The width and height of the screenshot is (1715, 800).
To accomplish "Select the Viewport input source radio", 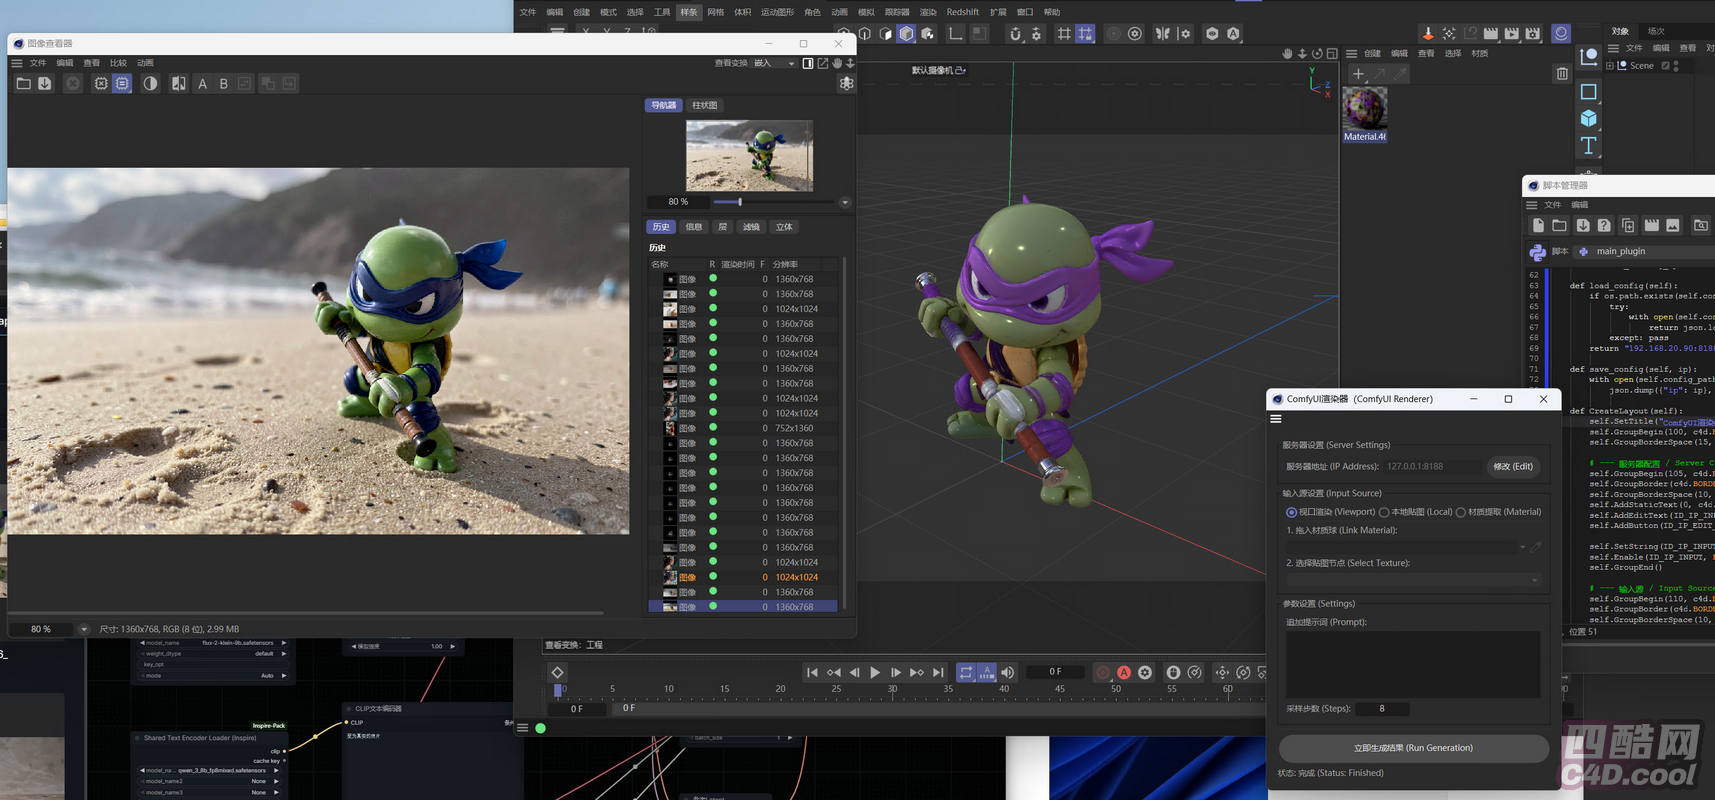I will tap(1291, 512).
